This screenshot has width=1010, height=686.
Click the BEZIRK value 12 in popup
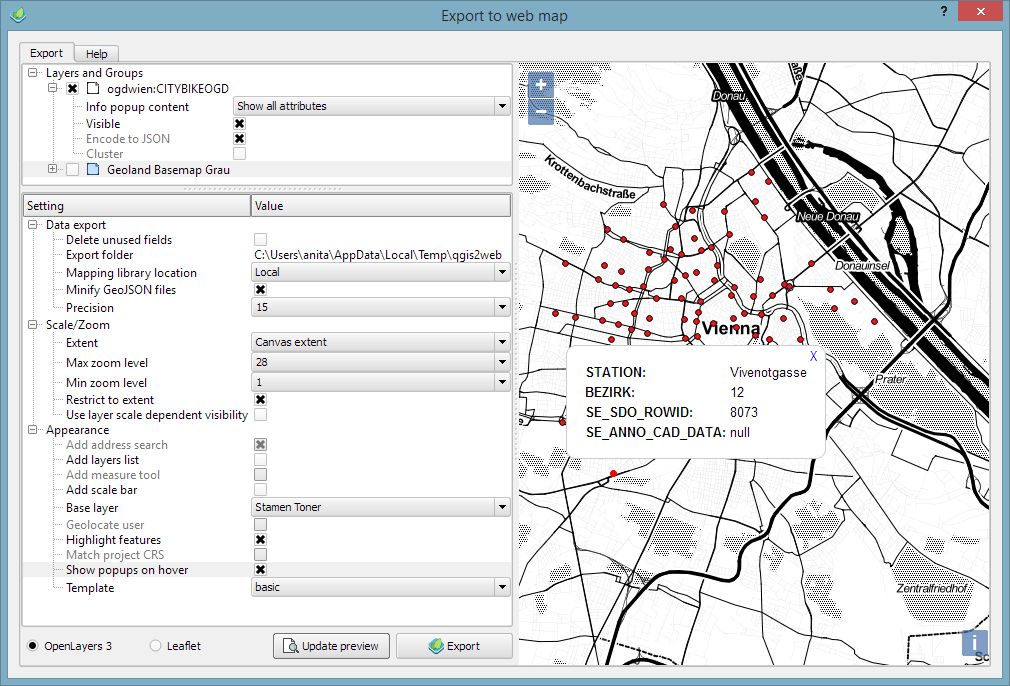[737, 392]
